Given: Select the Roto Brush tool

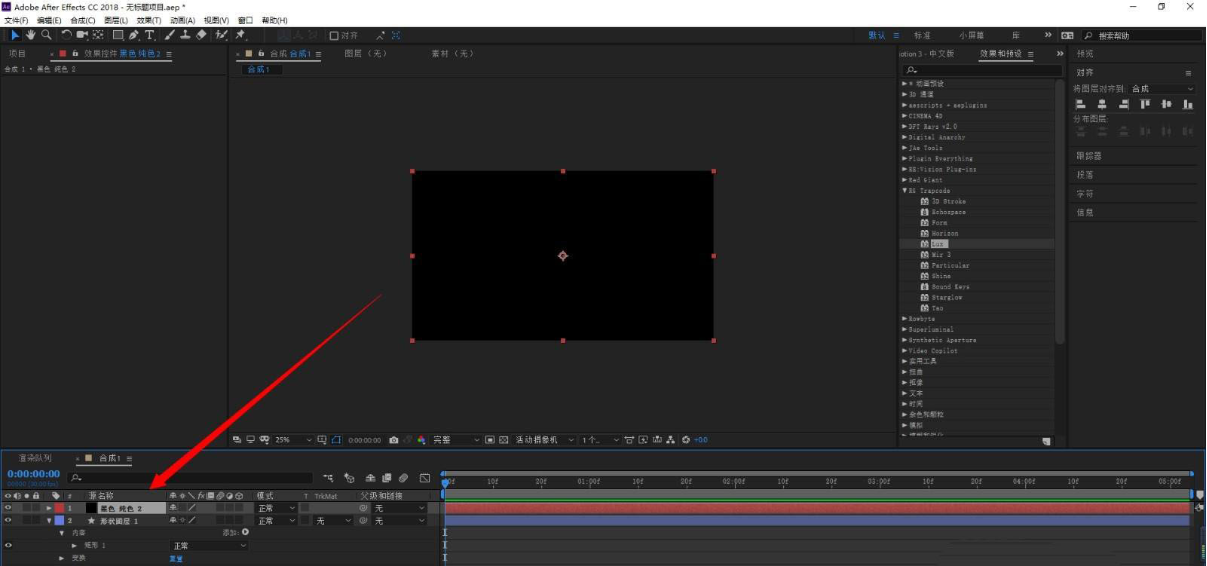Looking at the screenshot, I should tap(222, 35).
